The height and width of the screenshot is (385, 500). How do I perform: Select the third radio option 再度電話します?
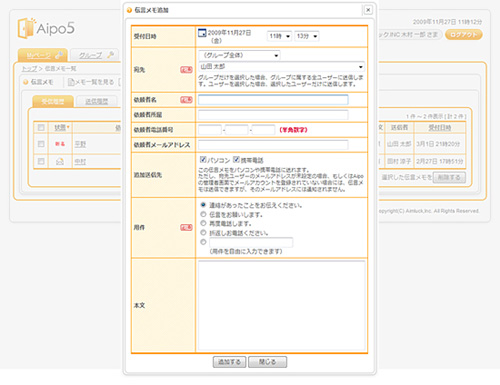(203, 223)
